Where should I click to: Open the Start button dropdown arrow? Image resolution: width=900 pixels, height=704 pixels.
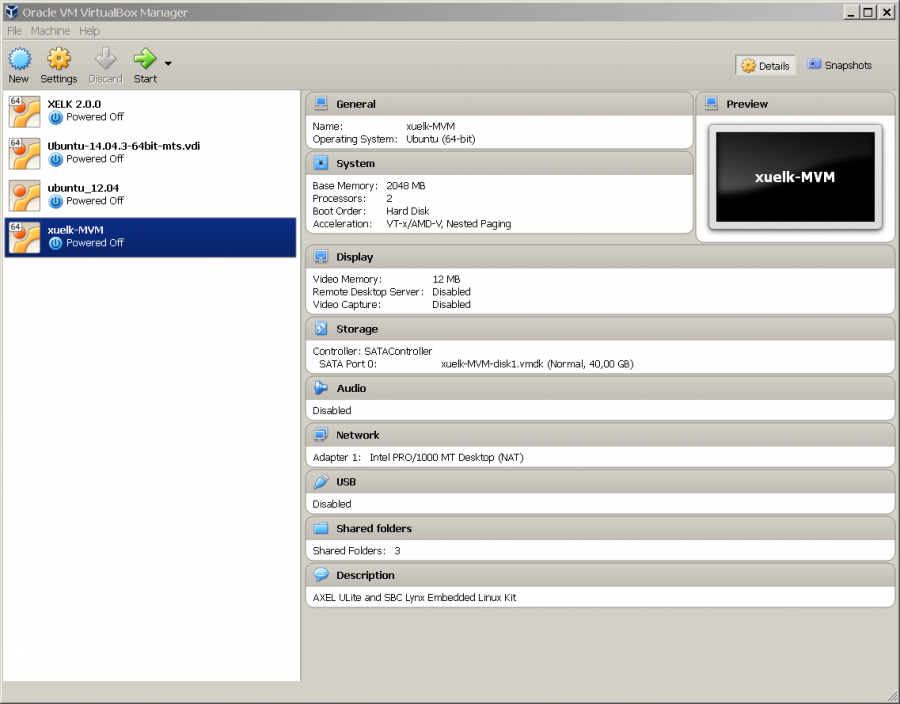coord(168,64)
